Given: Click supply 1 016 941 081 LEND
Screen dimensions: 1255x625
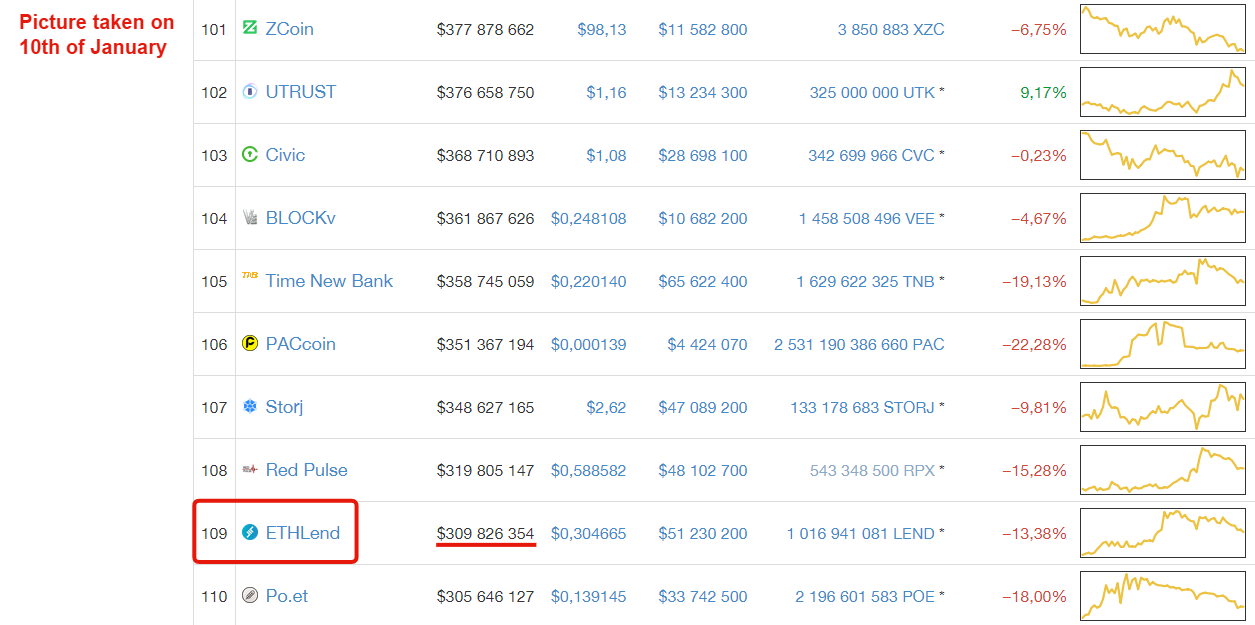Looking at the screenshot, I should [861, 534].
